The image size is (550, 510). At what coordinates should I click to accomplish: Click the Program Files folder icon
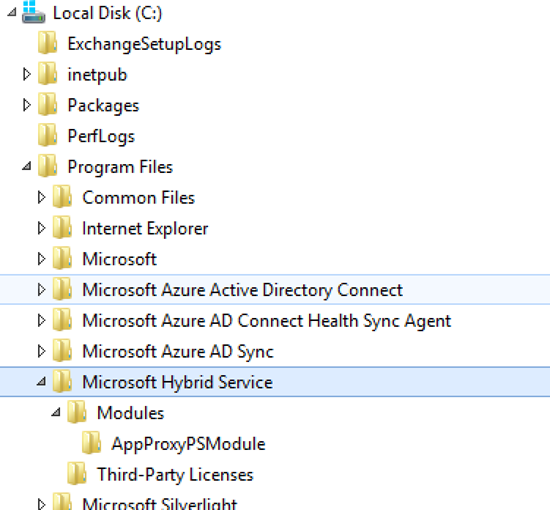click(x=47, y=166)
